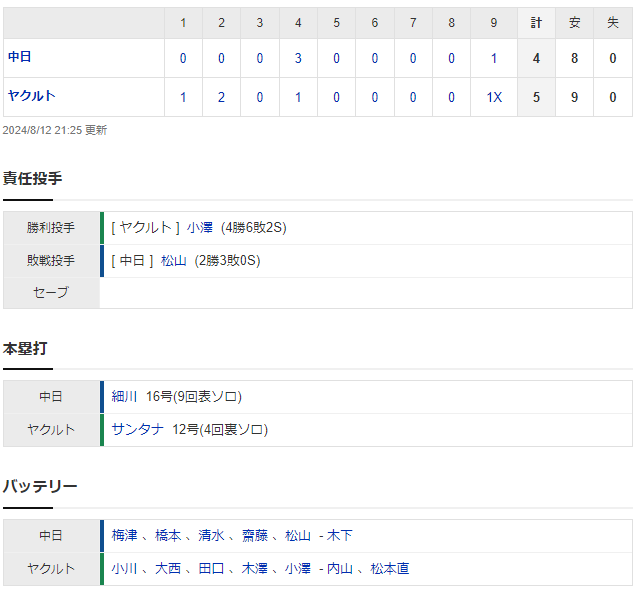Open the ヤクルト team link in scoreboard

tap(32, 95)
